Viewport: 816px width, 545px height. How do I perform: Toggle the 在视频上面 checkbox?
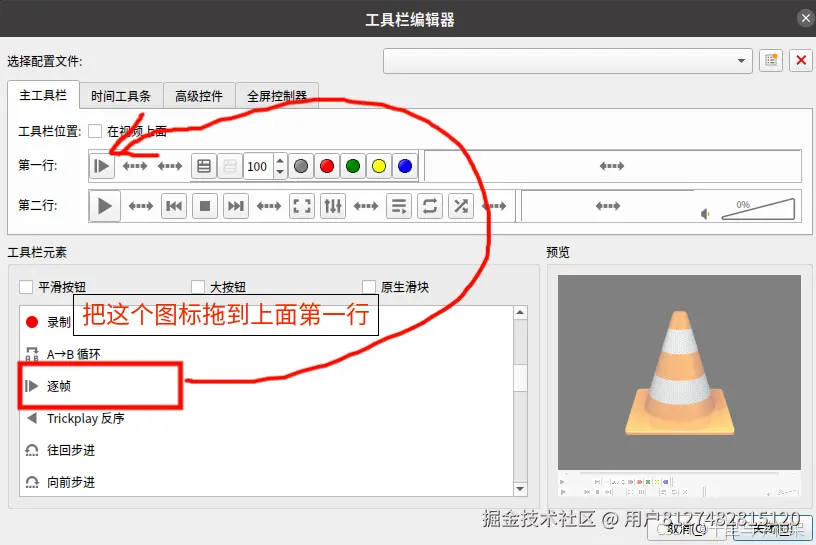coord(95,131)
